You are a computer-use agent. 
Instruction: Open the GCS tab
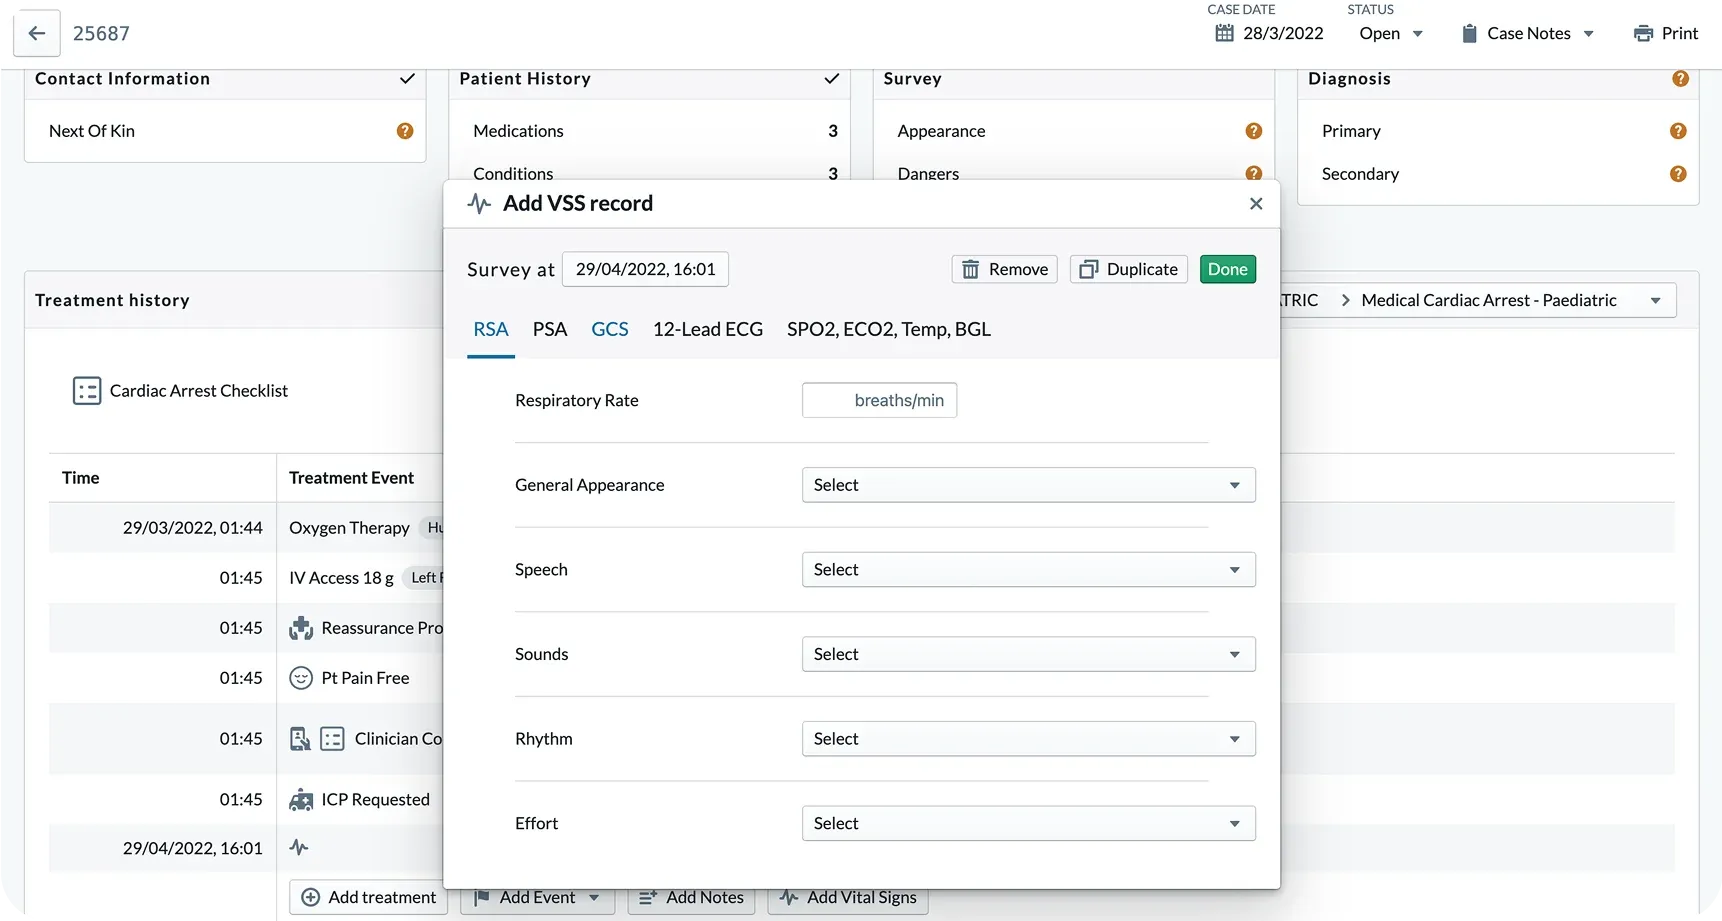tap(609, 329)
